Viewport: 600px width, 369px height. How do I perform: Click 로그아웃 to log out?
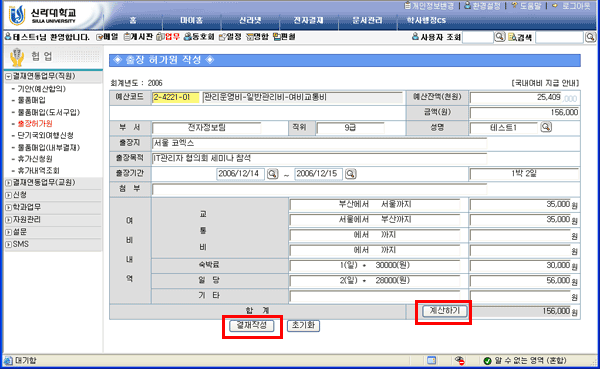click(572, 6)
